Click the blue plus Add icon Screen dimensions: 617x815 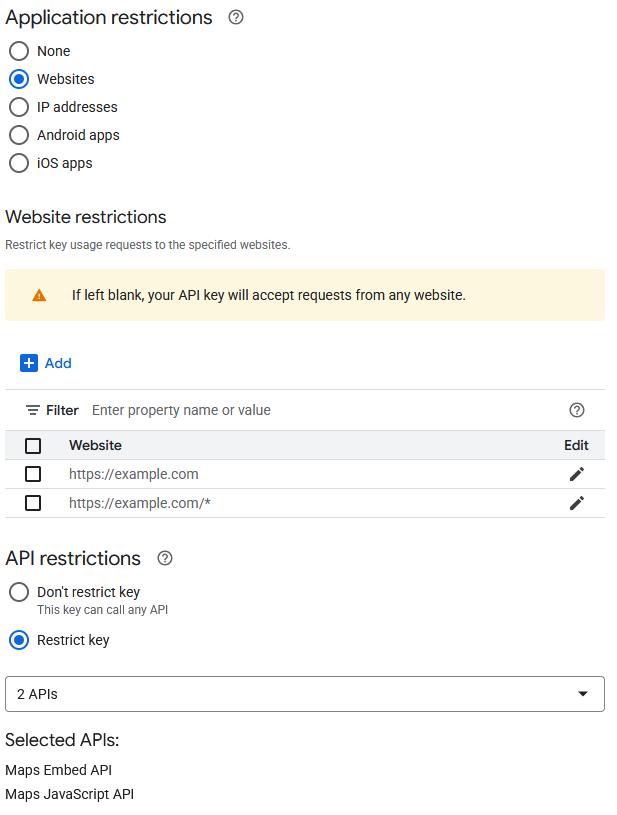click(29, 363)
